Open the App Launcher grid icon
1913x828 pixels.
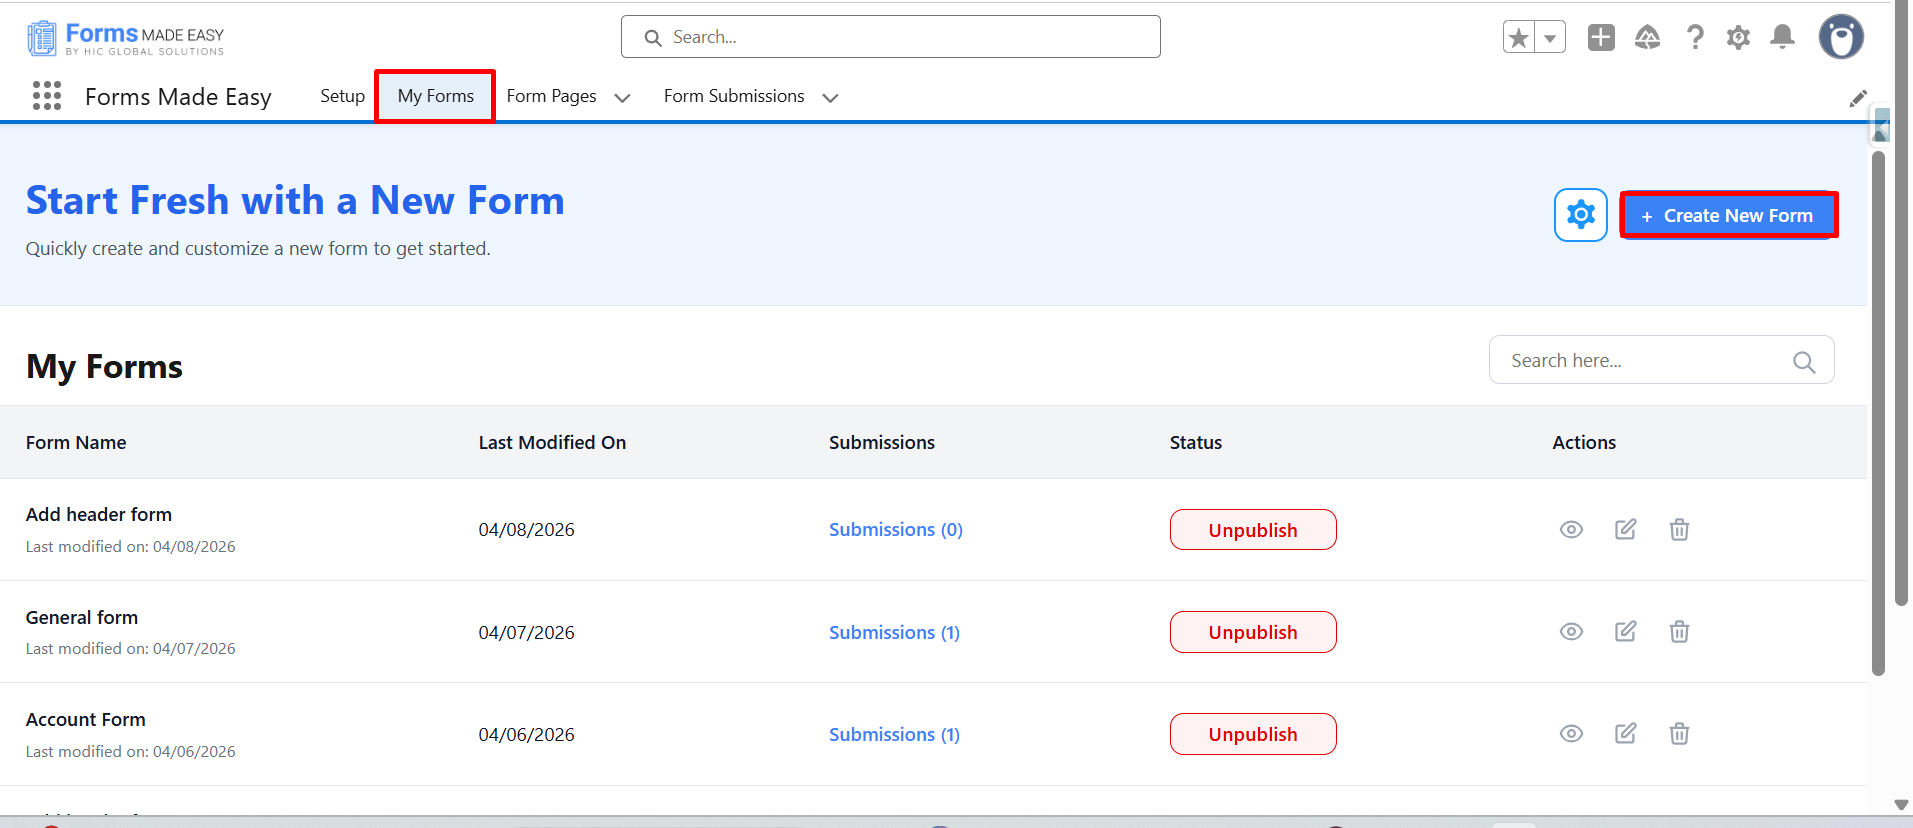47,96
